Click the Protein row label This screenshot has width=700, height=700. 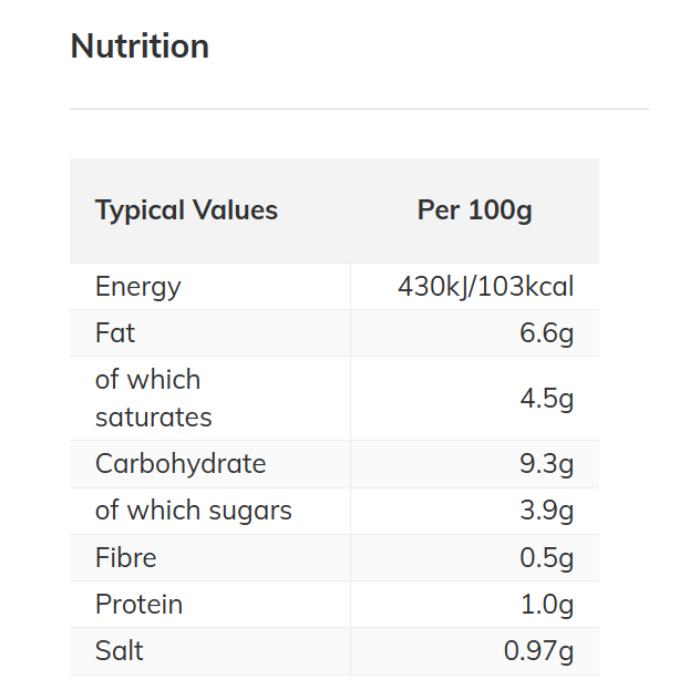(x=139, y=605)
